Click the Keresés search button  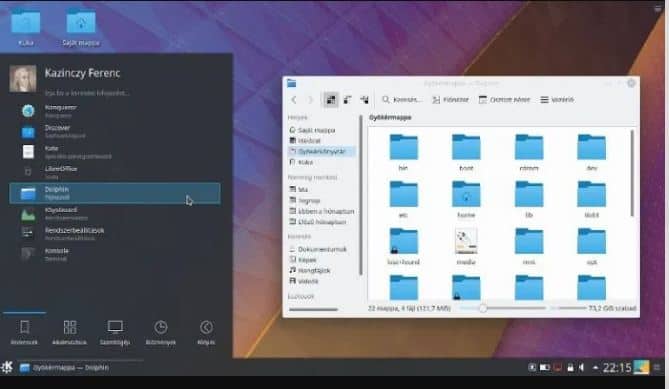pos(401,100)
